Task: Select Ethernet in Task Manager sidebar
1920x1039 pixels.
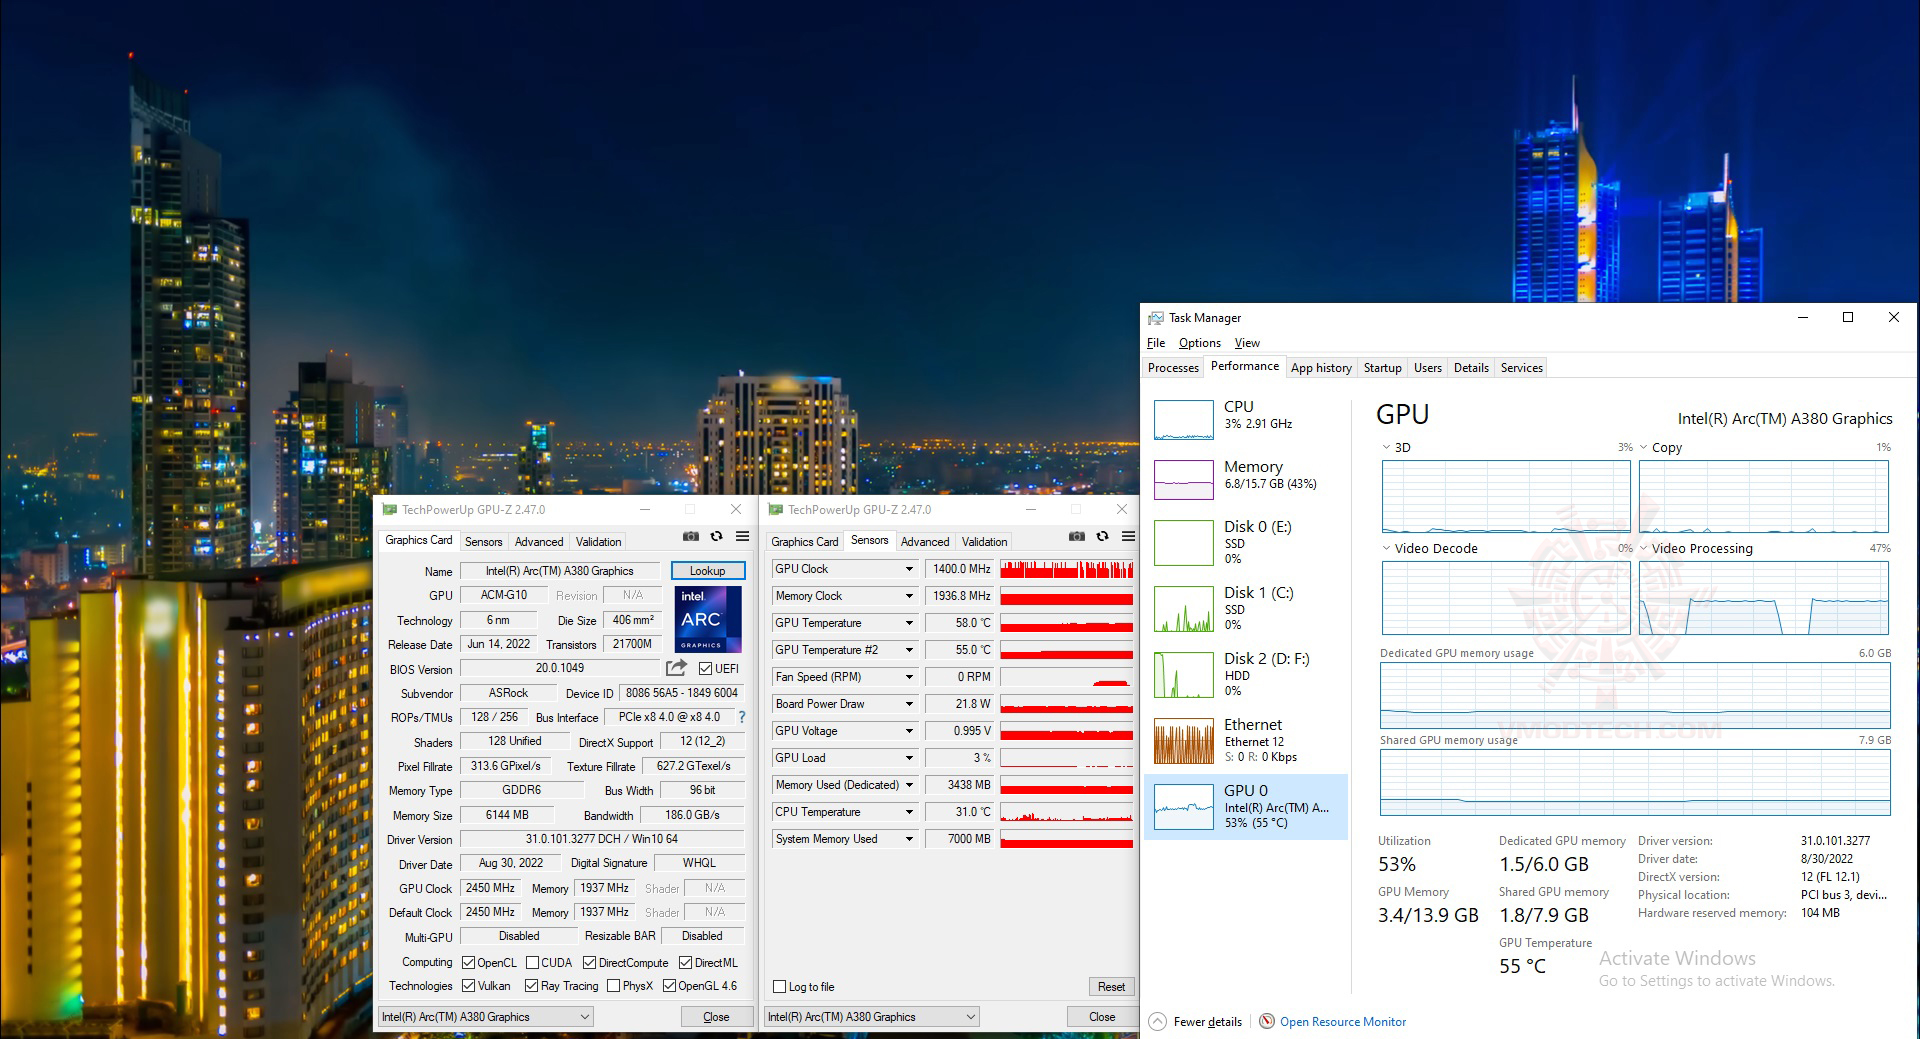Action: tap(1246, 739)
